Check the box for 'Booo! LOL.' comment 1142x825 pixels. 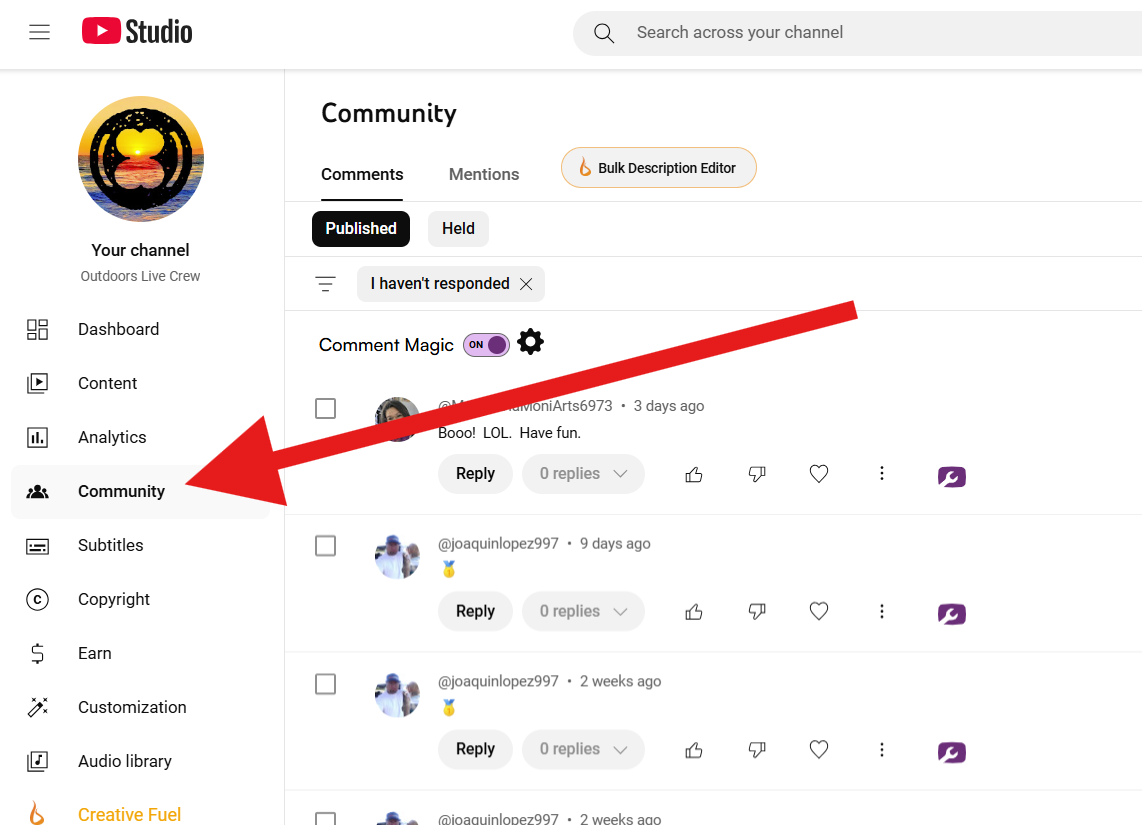(326, 408)
